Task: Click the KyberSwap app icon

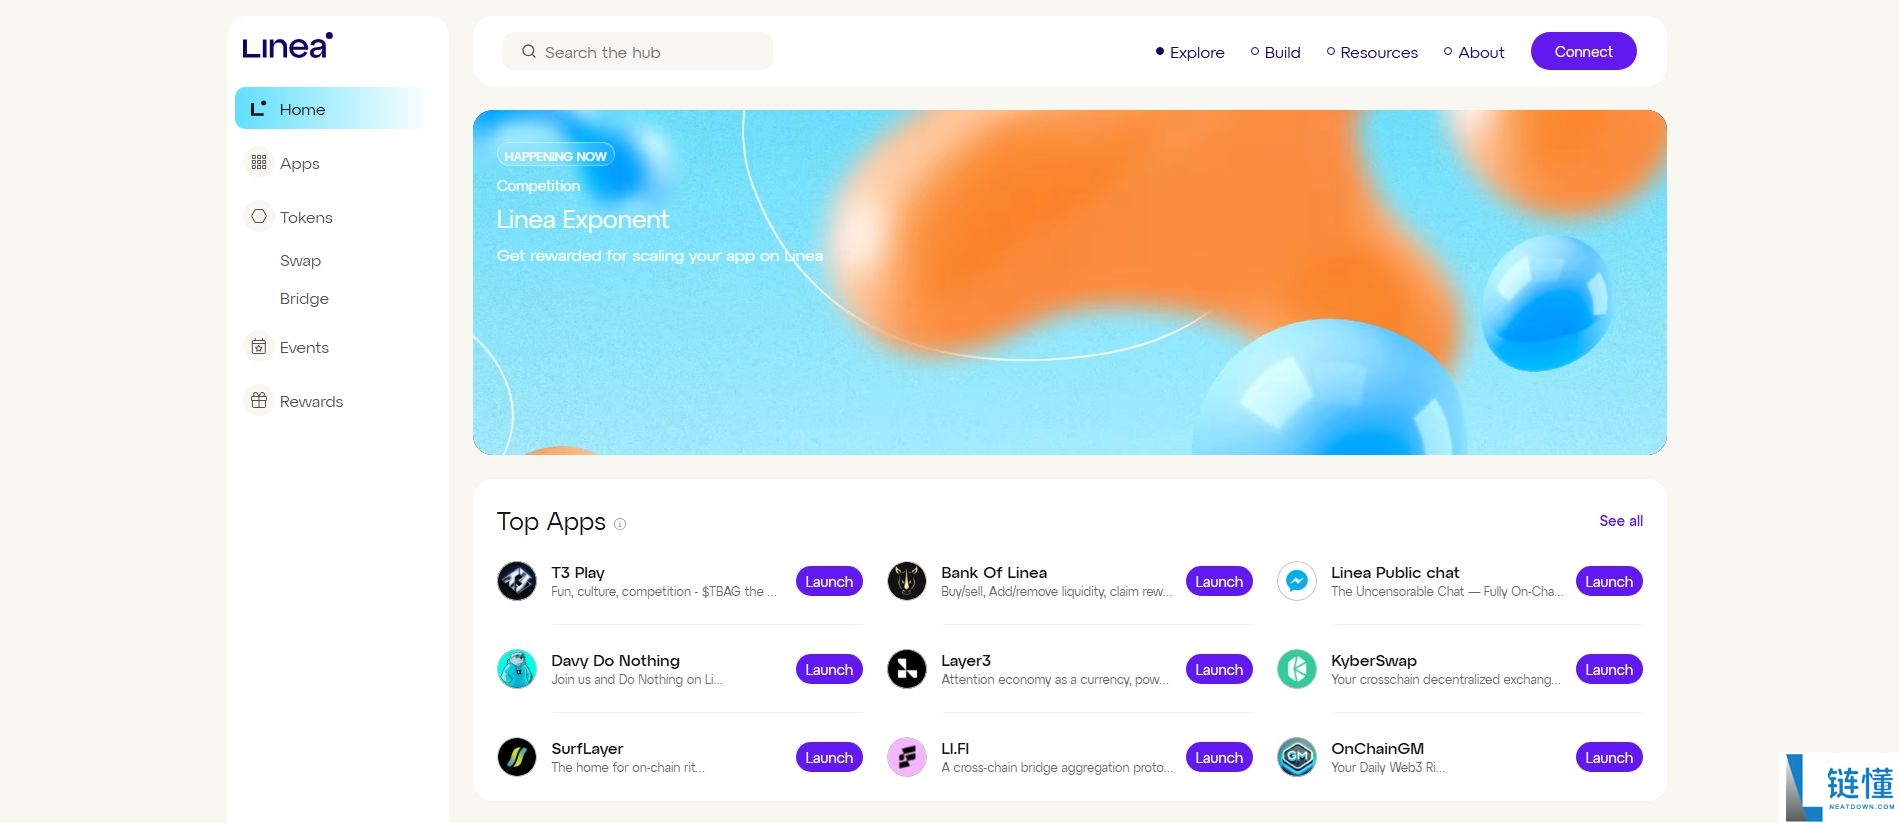Action: point(1297,669)
